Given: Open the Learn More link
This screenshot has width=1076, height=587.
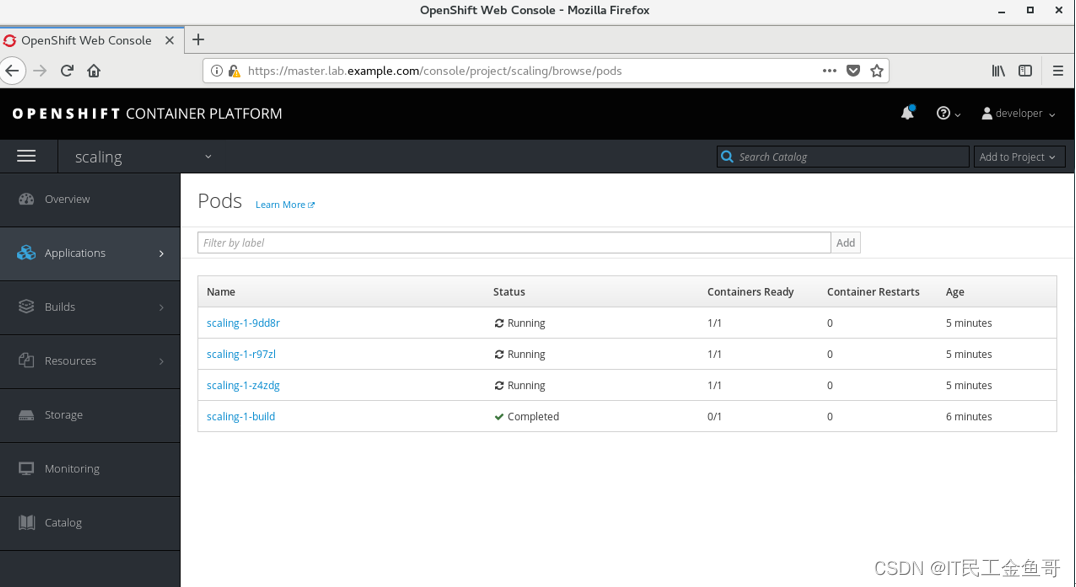Looking at the screenshot, I should [285, 205].
